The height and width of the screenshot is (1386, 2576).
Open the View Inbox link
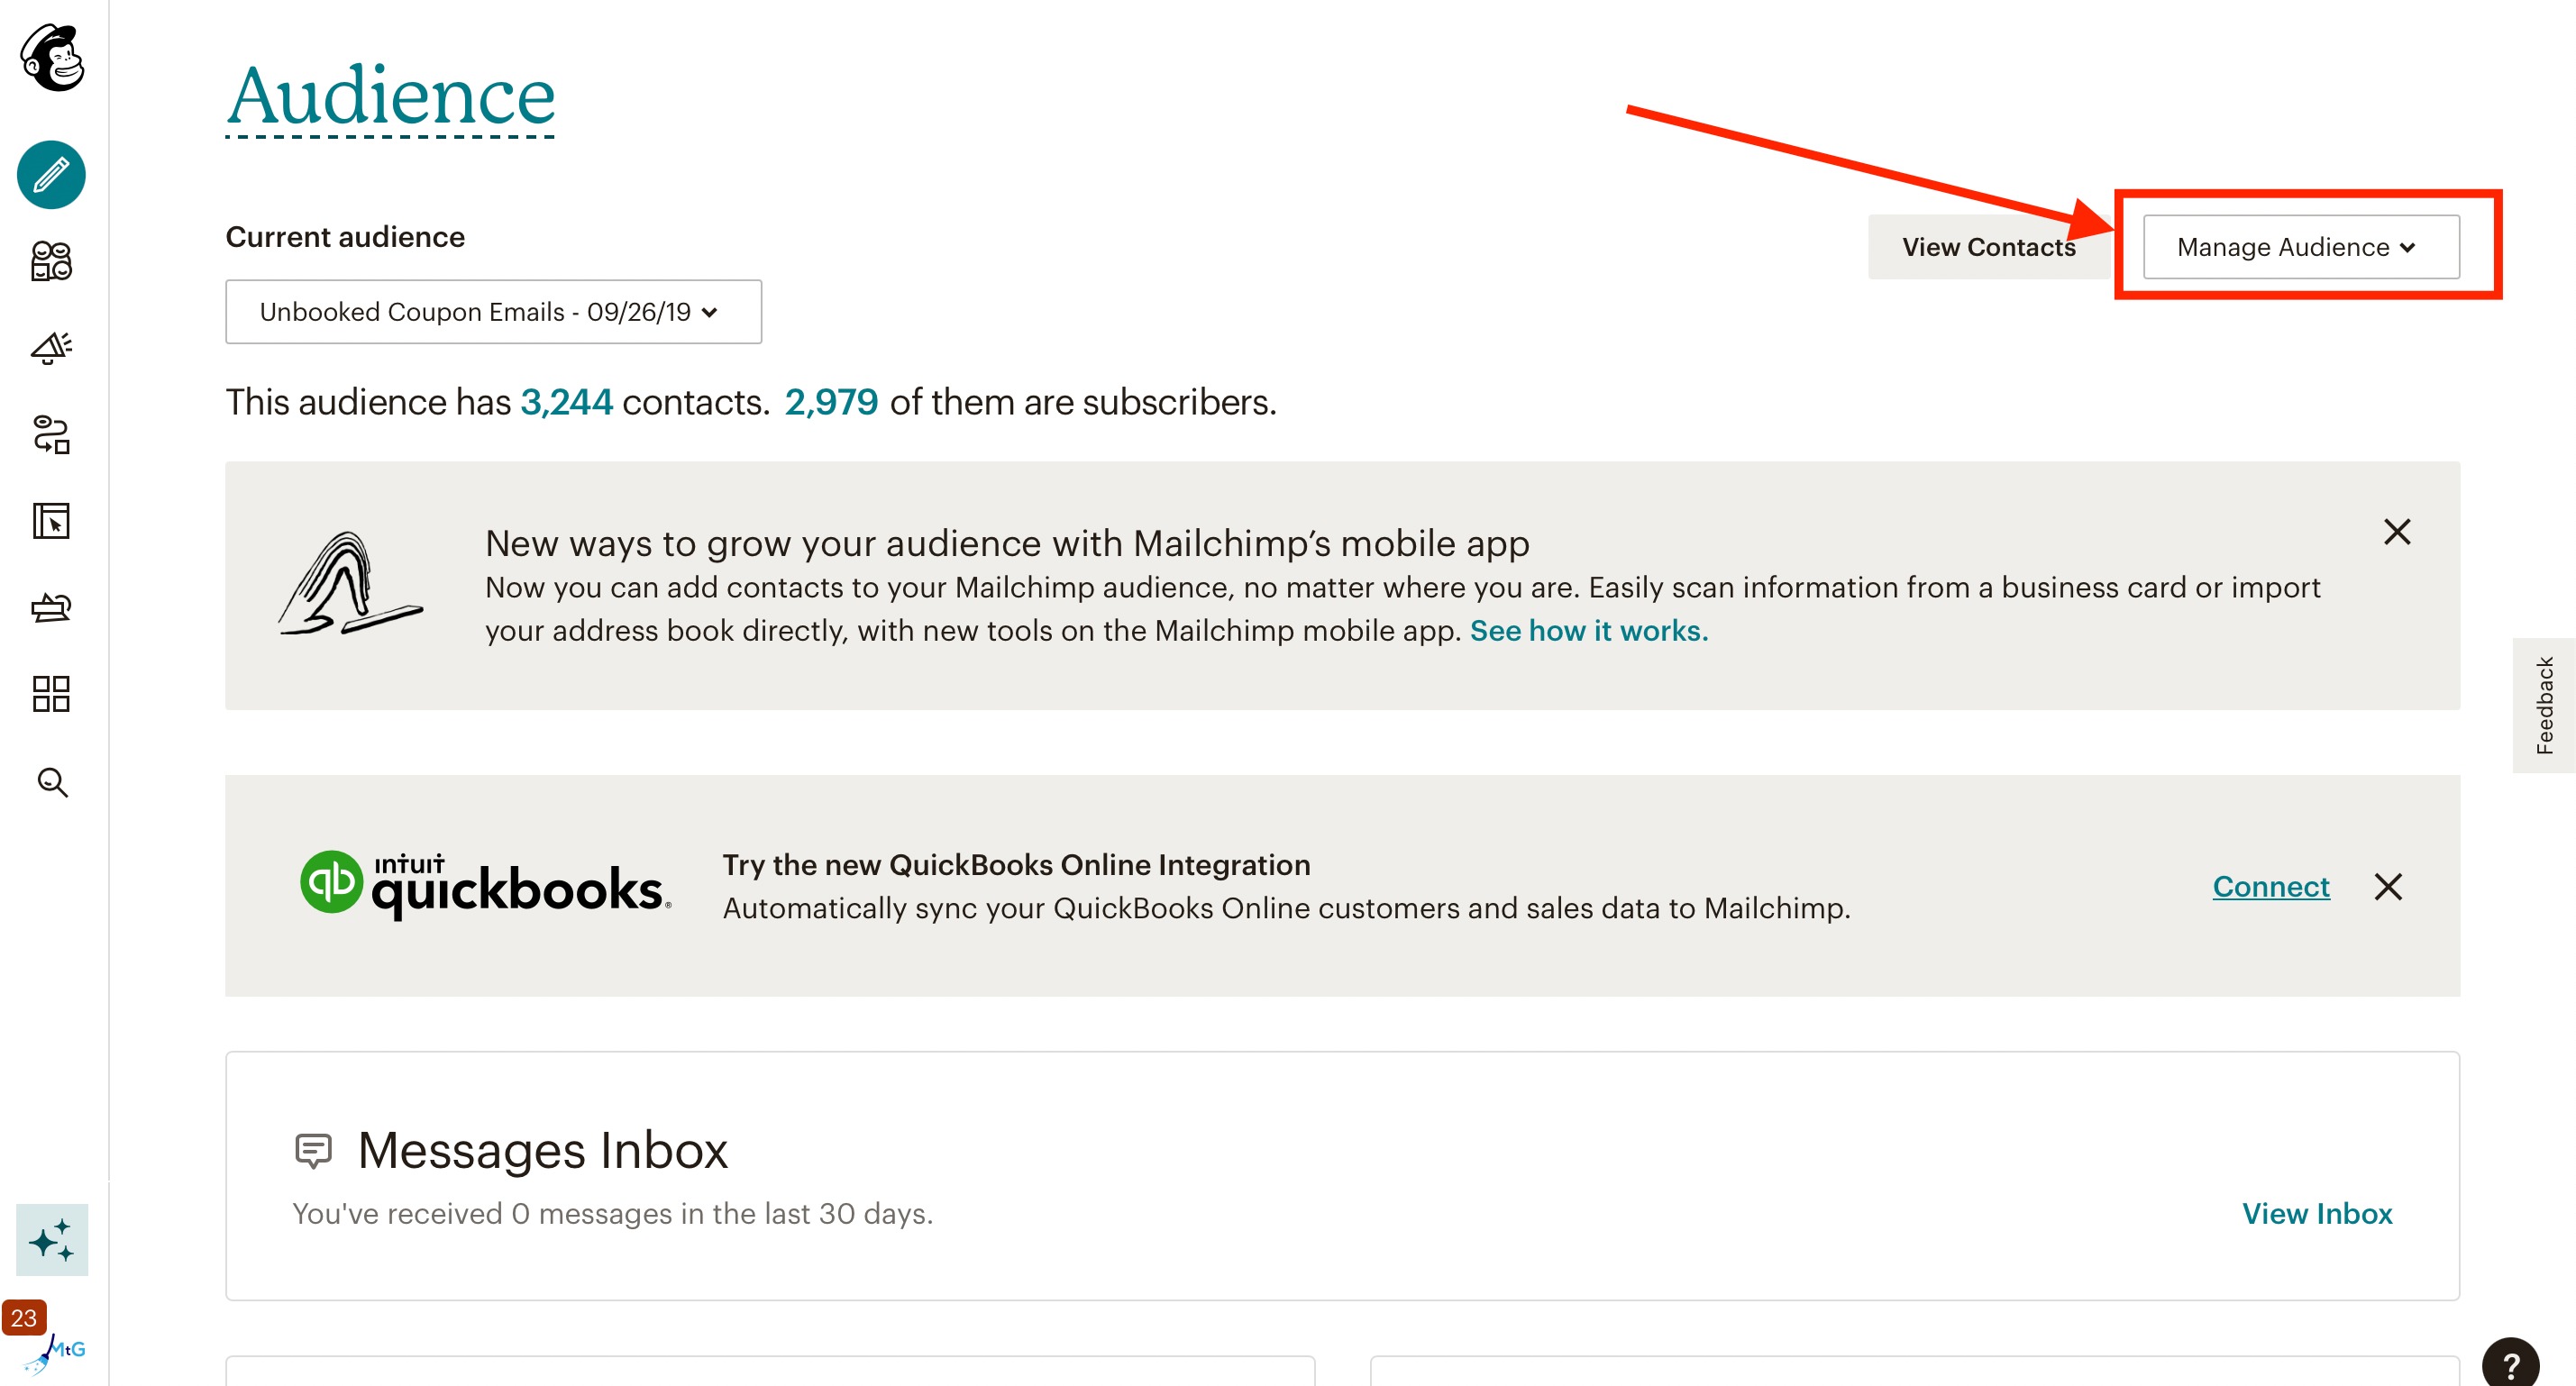coord(2317,1214)
